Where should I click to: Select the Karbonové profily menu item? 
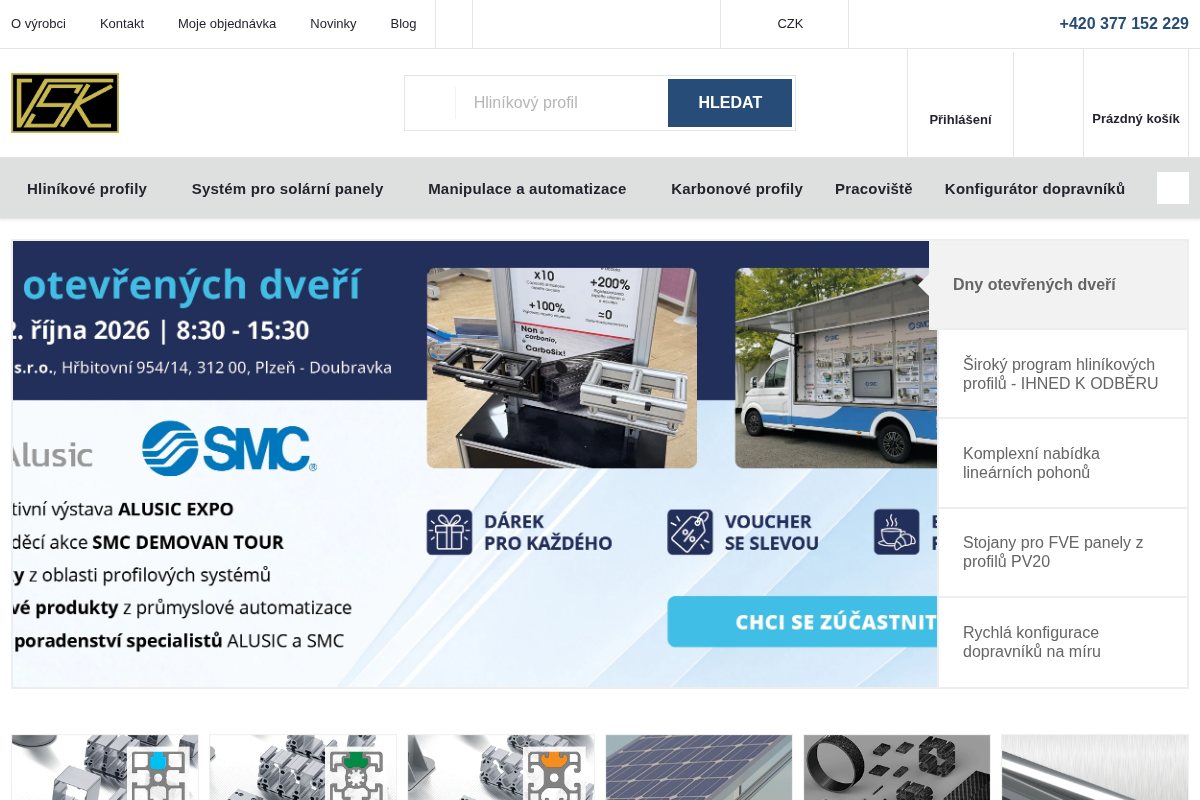[x=737, y=188]
